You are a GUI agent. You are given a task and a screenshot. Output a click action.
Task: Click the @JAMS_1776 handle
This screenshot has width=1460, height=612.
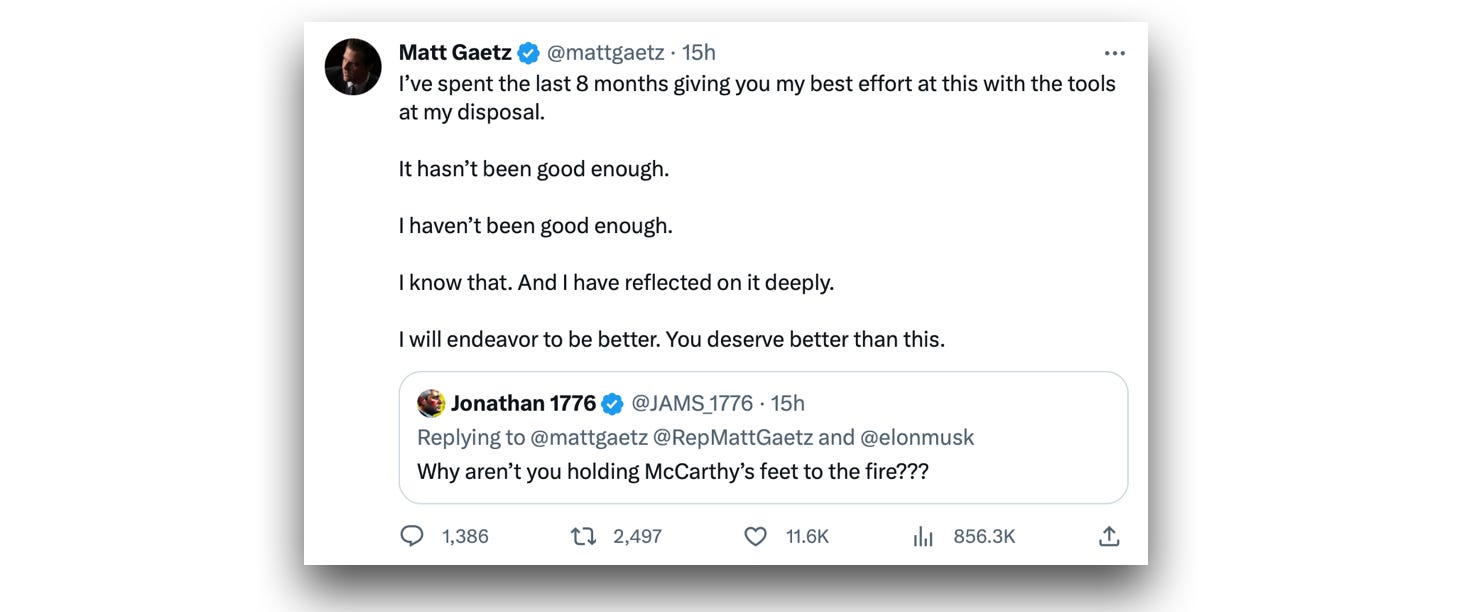(x=692, y=403)
